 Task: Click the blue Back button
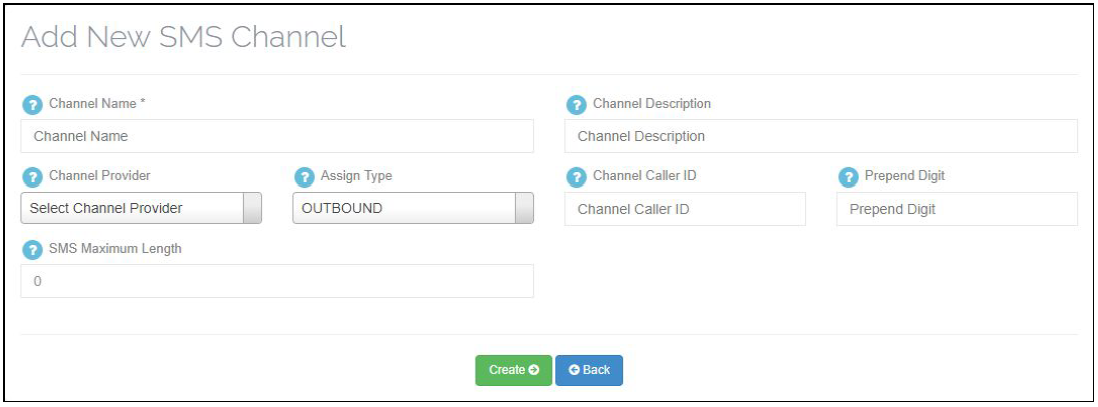click(589, 370)
